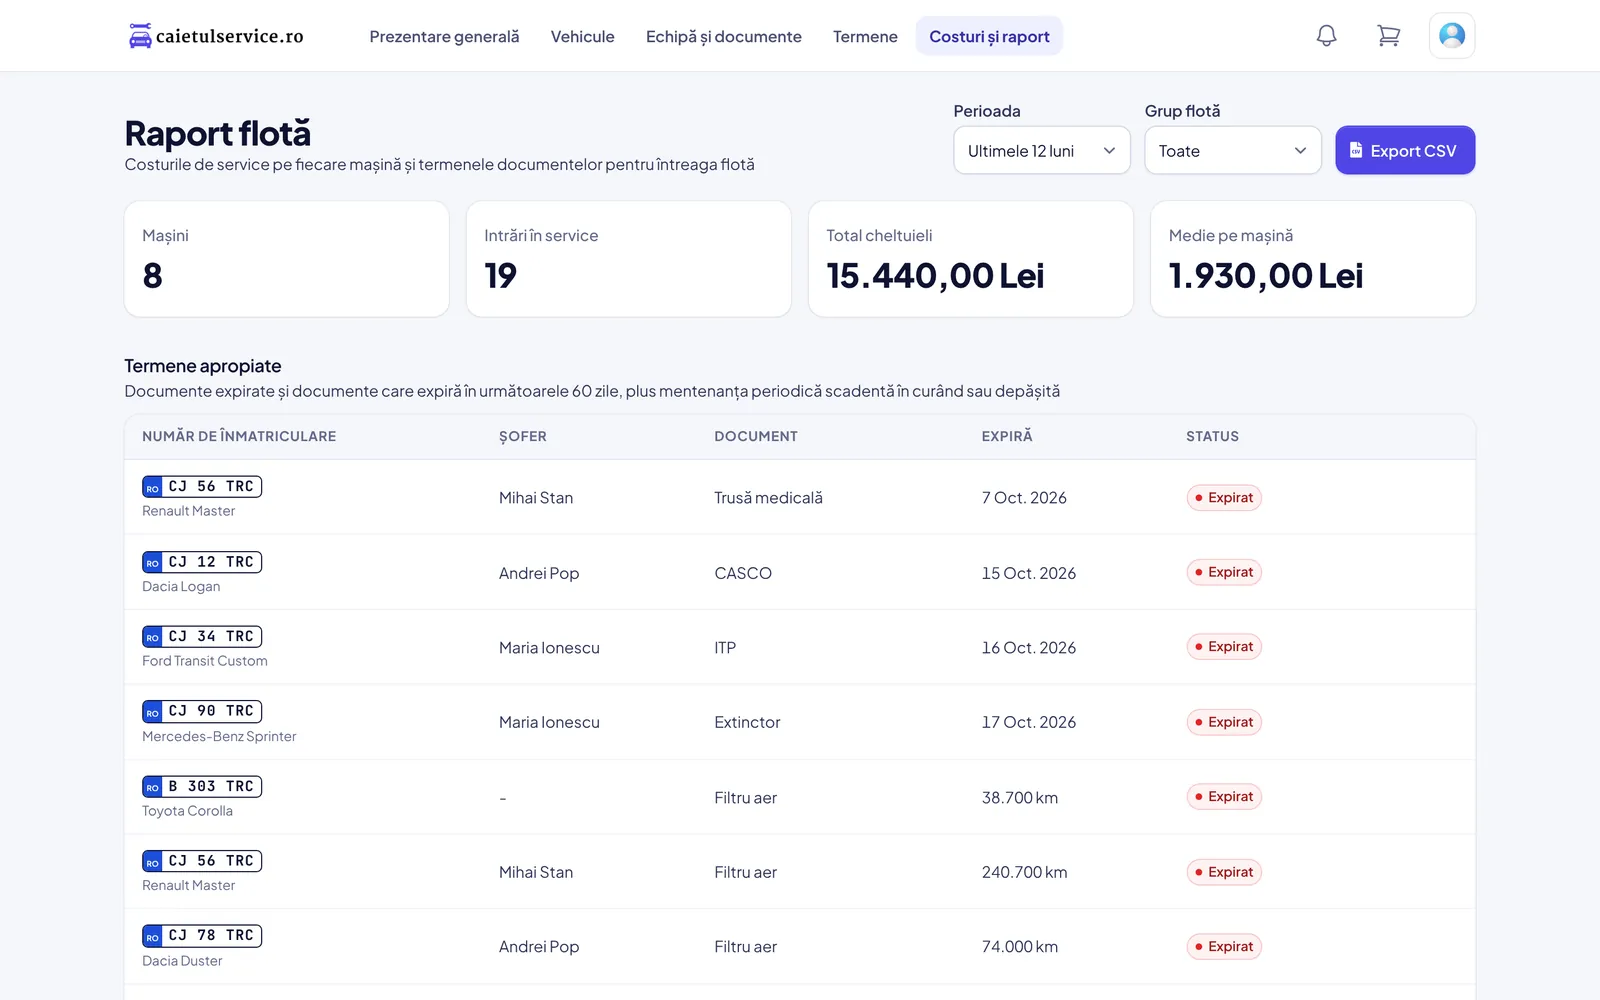Click expiry date 16 Oct. 2026
The image size is (1600, 1000).
[1029, 648]
